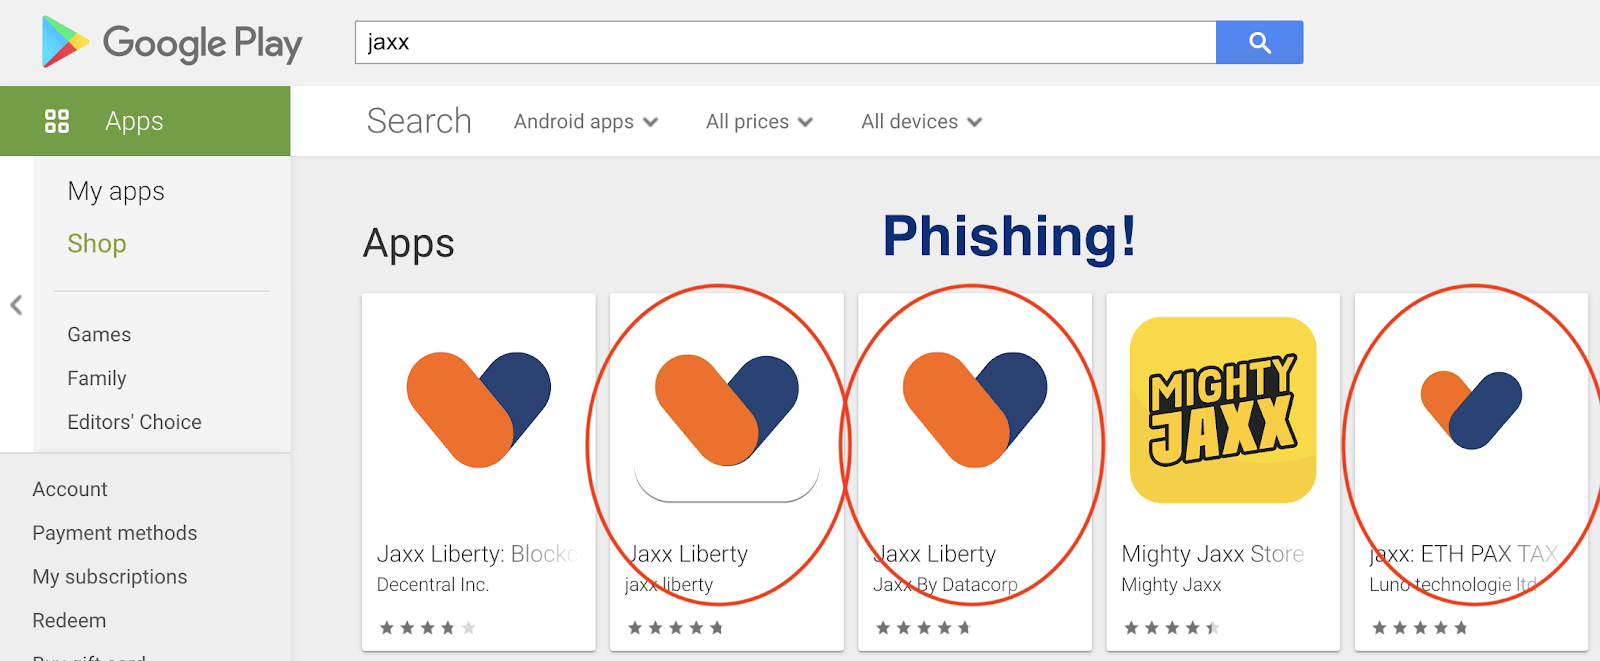Open Decentral Inc. Jaxx Liberty app icon
Screen dimensions: 1600x661
point(478,410)
